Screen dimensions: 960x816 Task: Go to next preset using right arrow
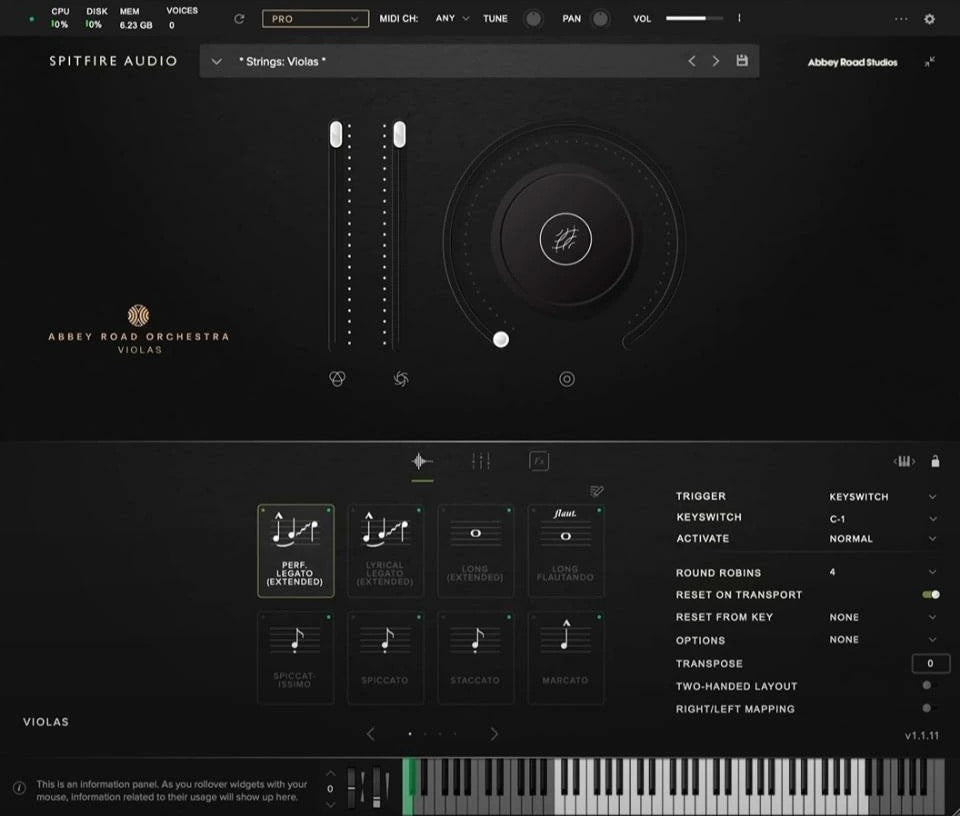[x=716, y=61]
